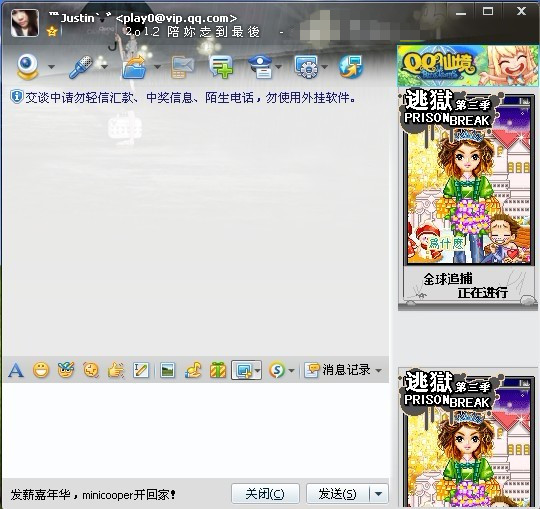
Task: Expand the applications options arrow
Action: tap(324, 67)
